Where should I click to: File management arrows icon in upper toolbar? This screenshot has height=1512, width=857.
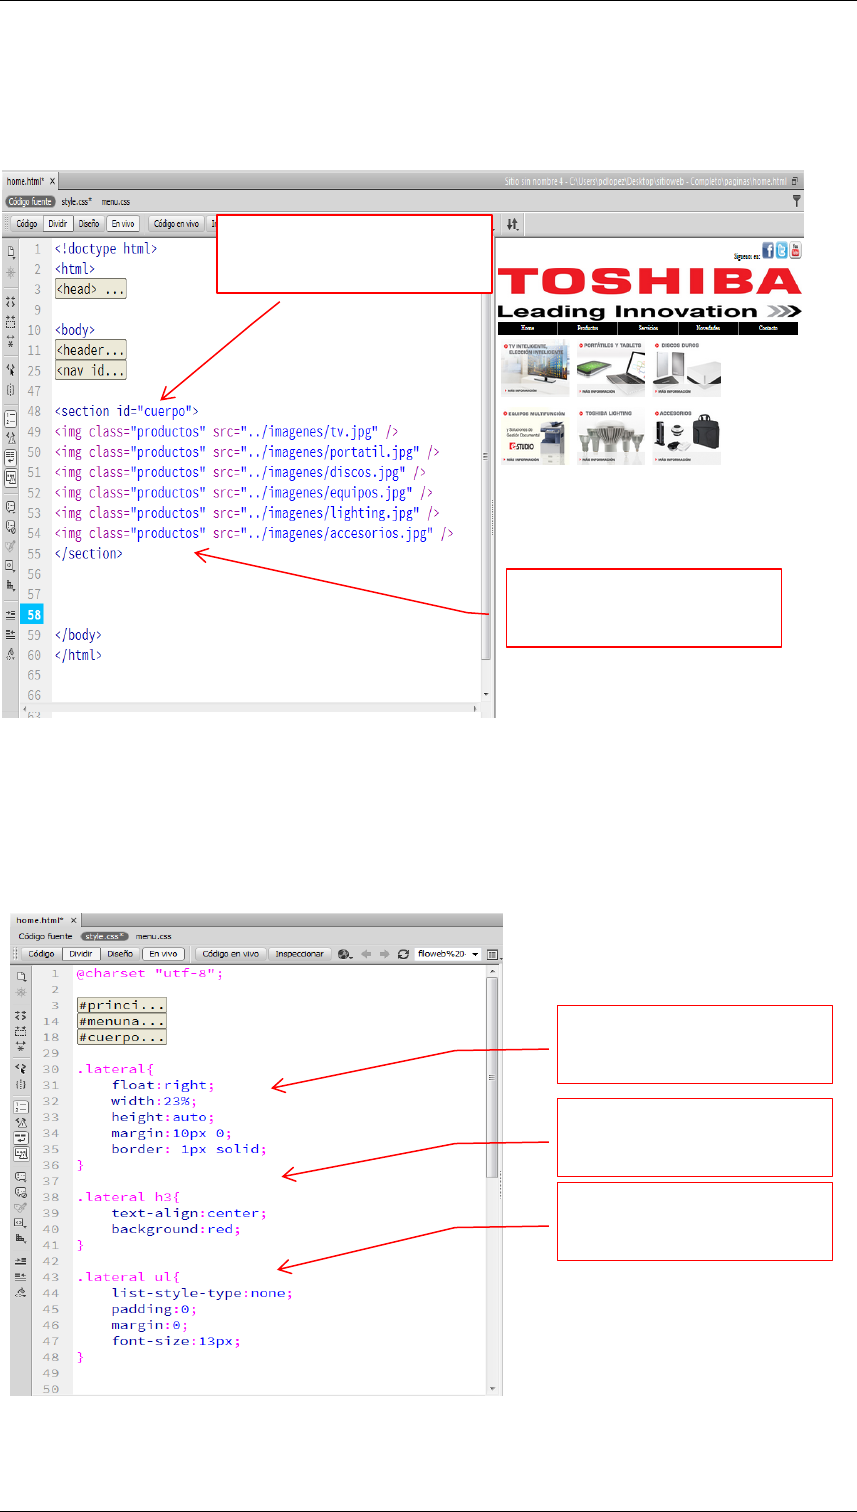511,224
